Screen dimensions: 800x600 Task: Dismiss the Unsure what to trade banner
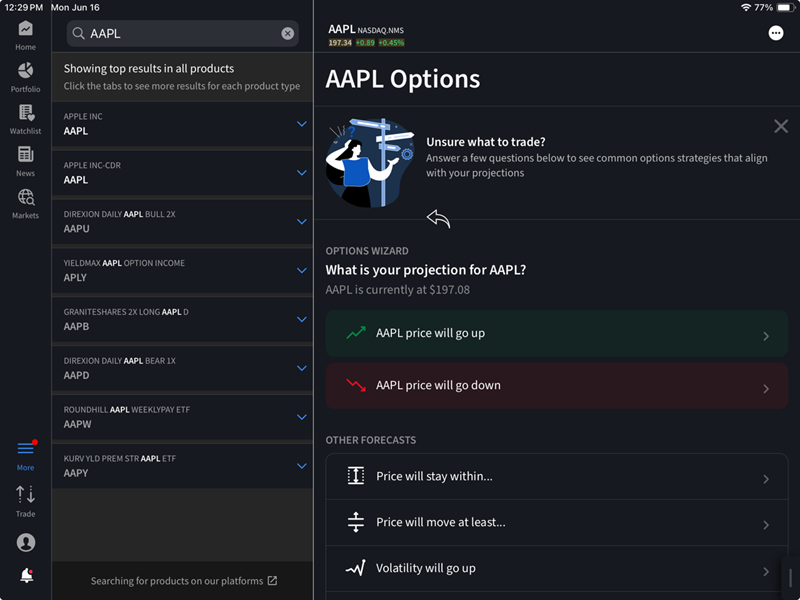pyautogui.click(x=781, y=126)
